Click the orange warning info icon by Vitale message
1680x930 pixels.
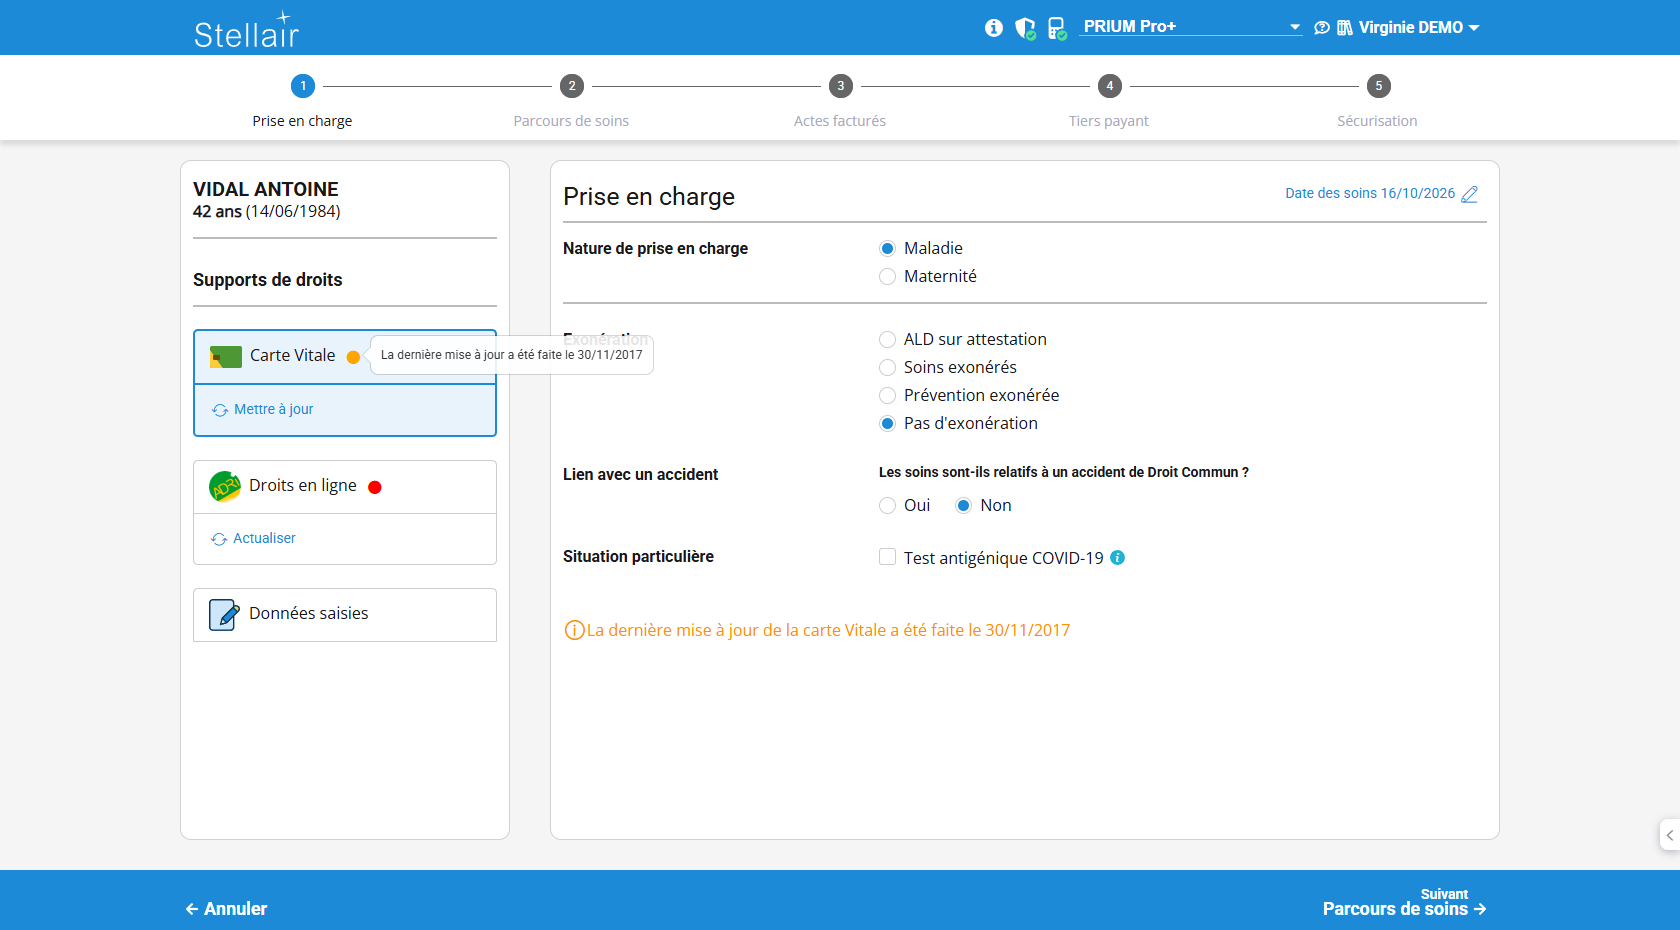coord(574,630)
